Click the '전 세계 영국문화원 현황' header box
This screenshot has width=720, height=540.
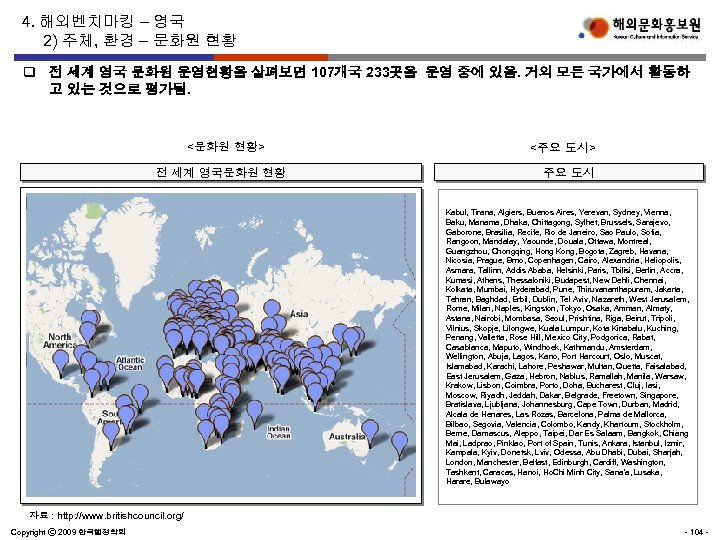point(221,172)
